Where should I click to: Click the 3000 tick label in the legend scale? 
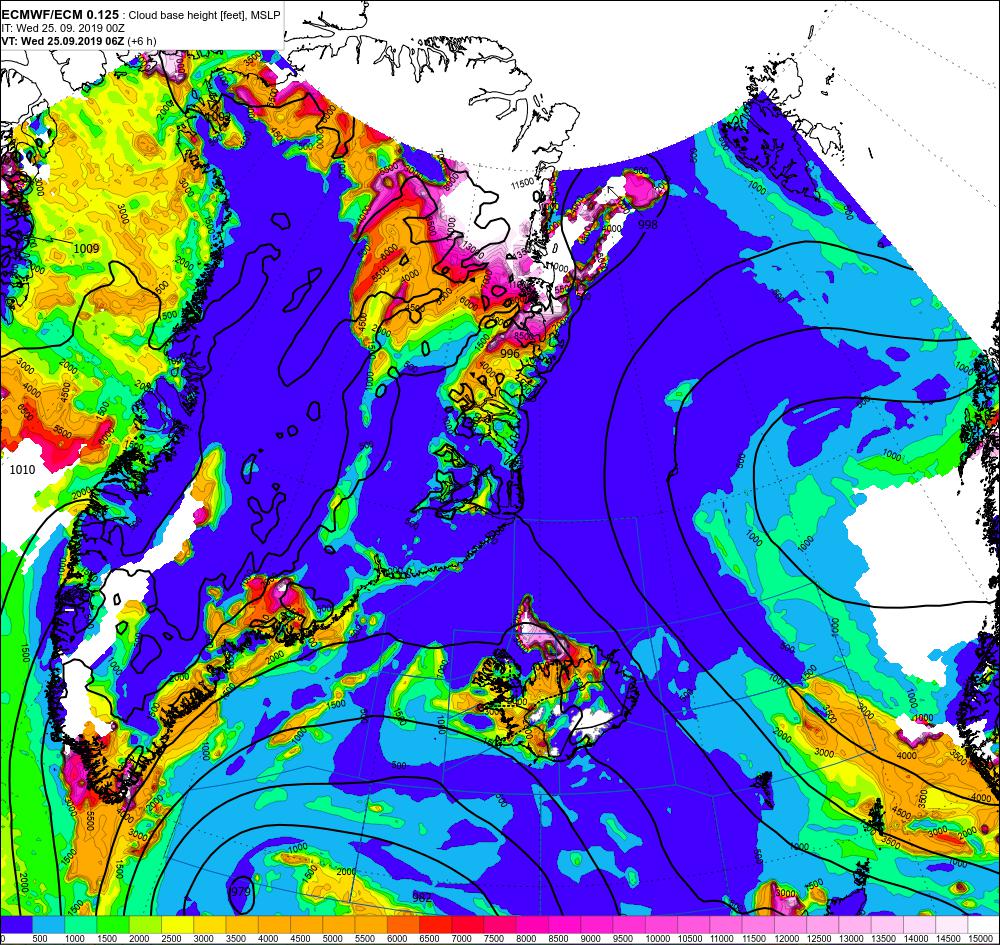pyautogui.click(x=203, y=939)
